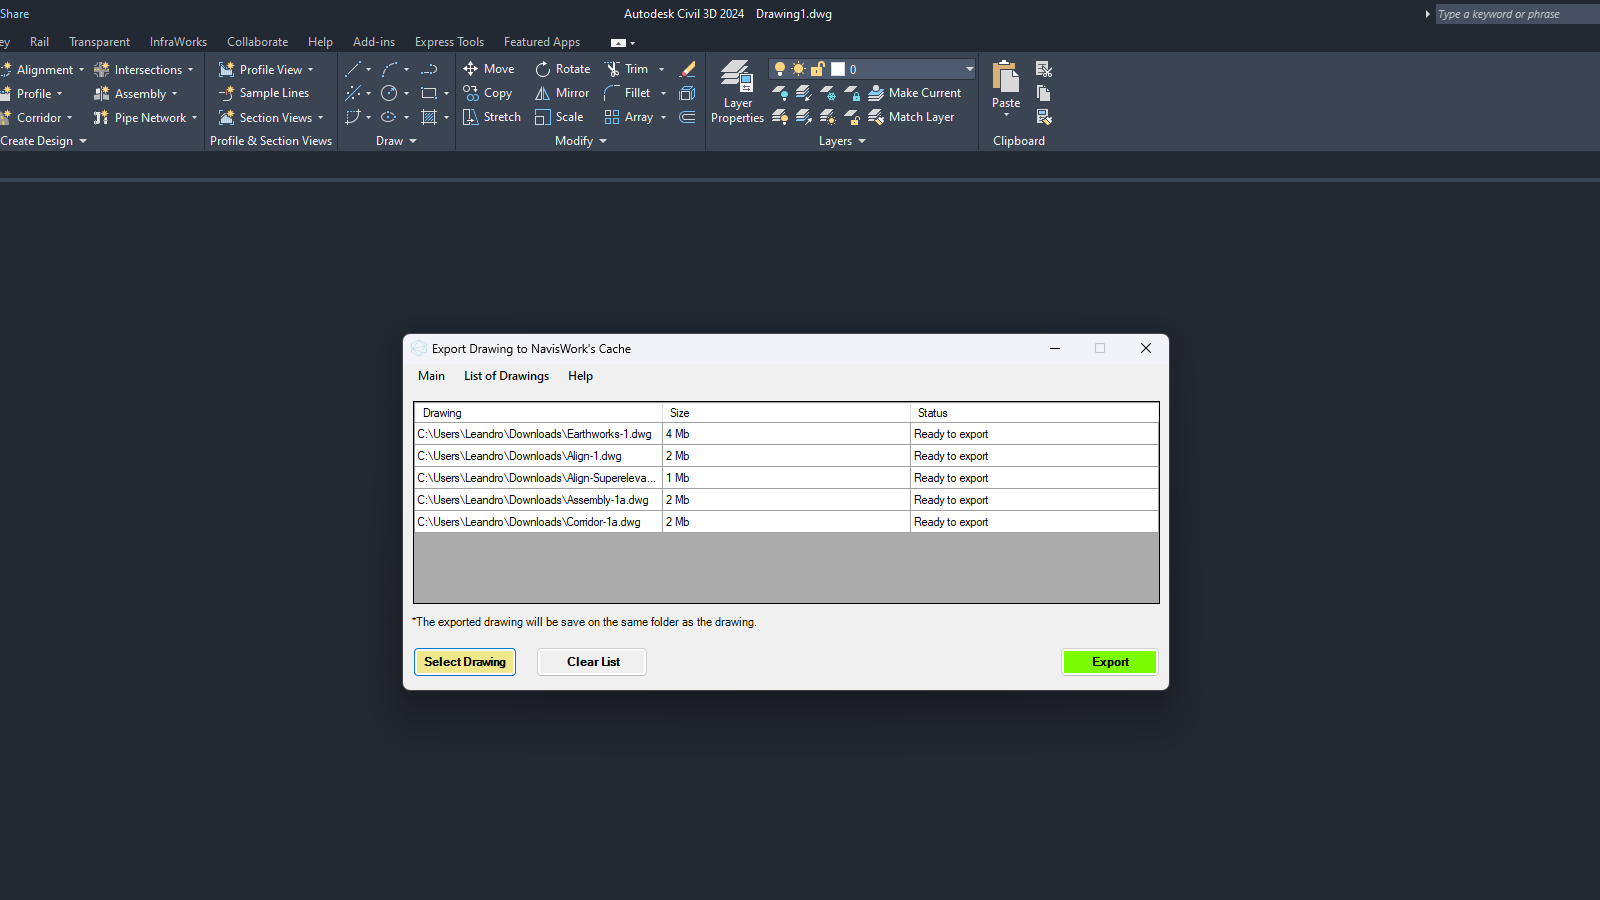Toggle the layer freeze sun icon in layer box
This screenshot has width=1600, height=900.
pyautogui.click(x=798, y=69)
